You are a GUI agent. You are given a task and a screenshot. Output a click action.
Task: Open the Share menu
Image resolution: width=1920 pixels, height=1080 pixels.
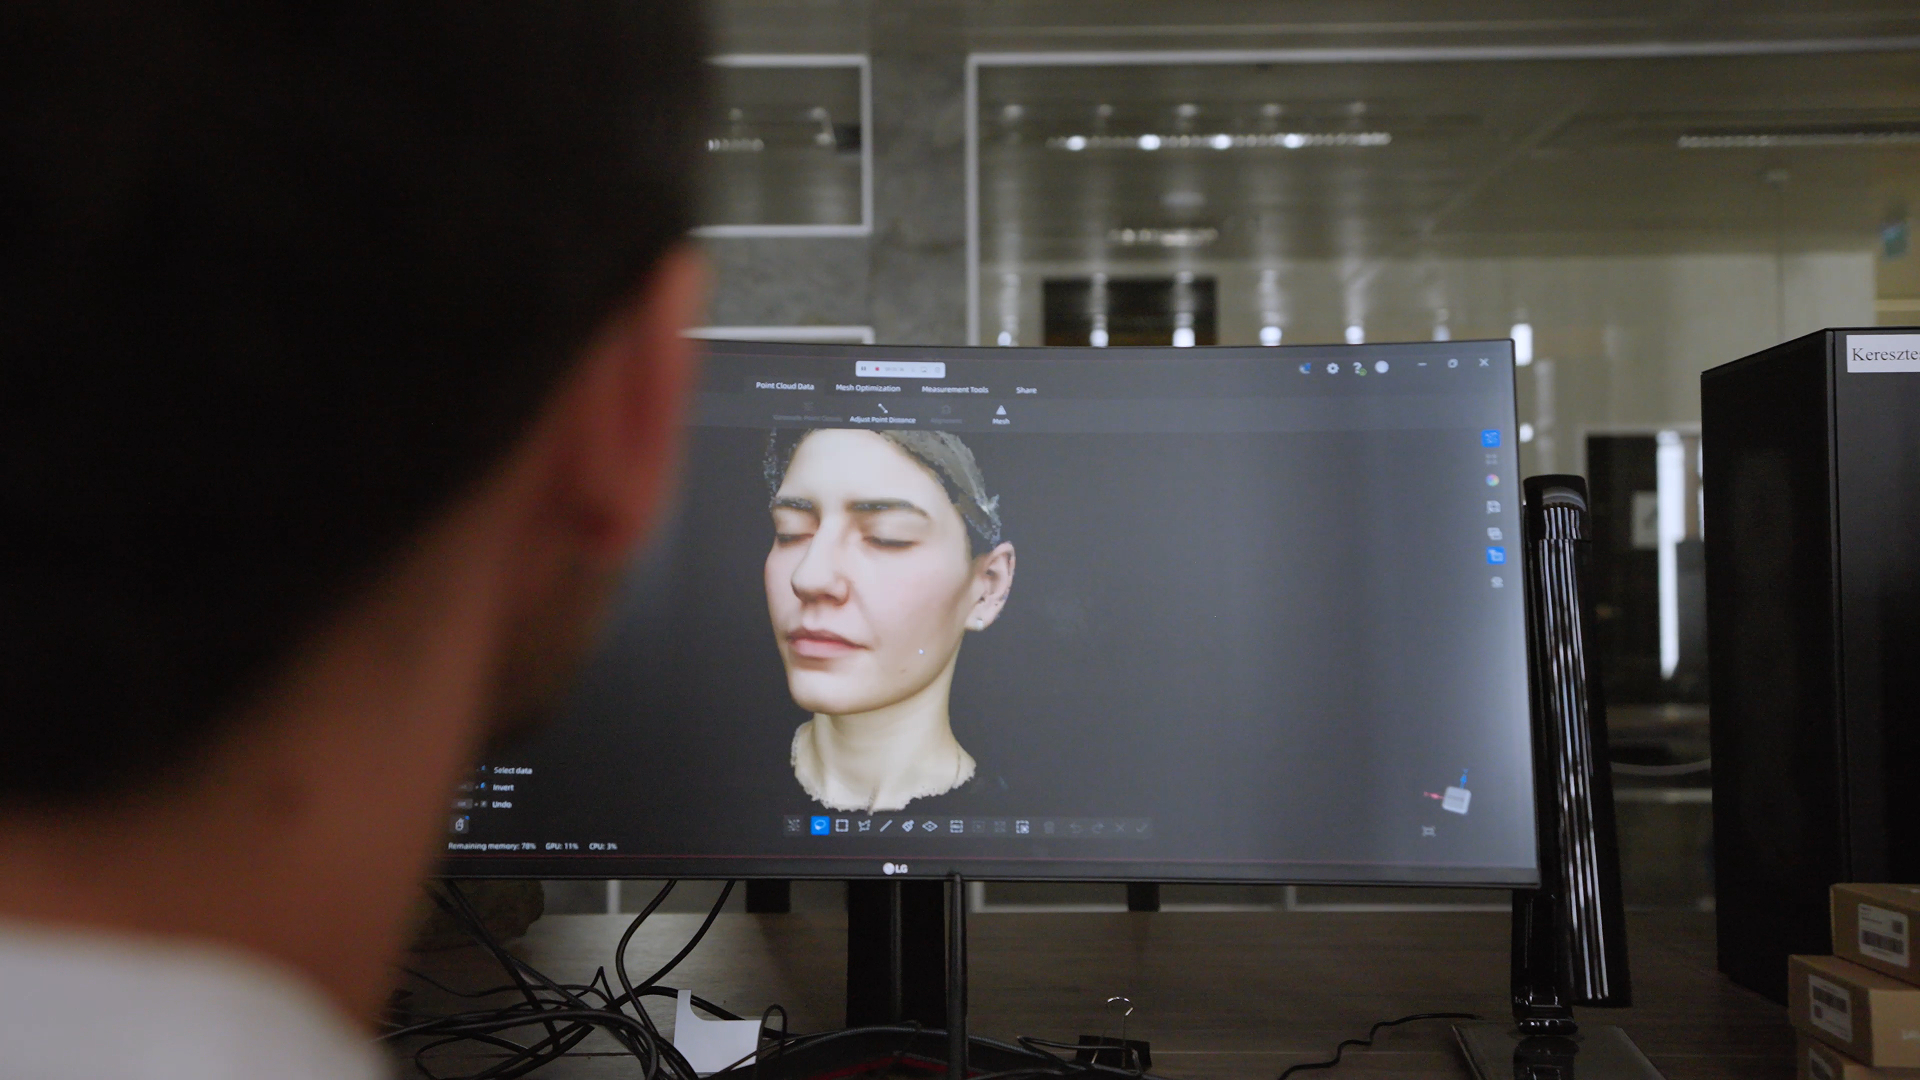[x=1025, y=390]
